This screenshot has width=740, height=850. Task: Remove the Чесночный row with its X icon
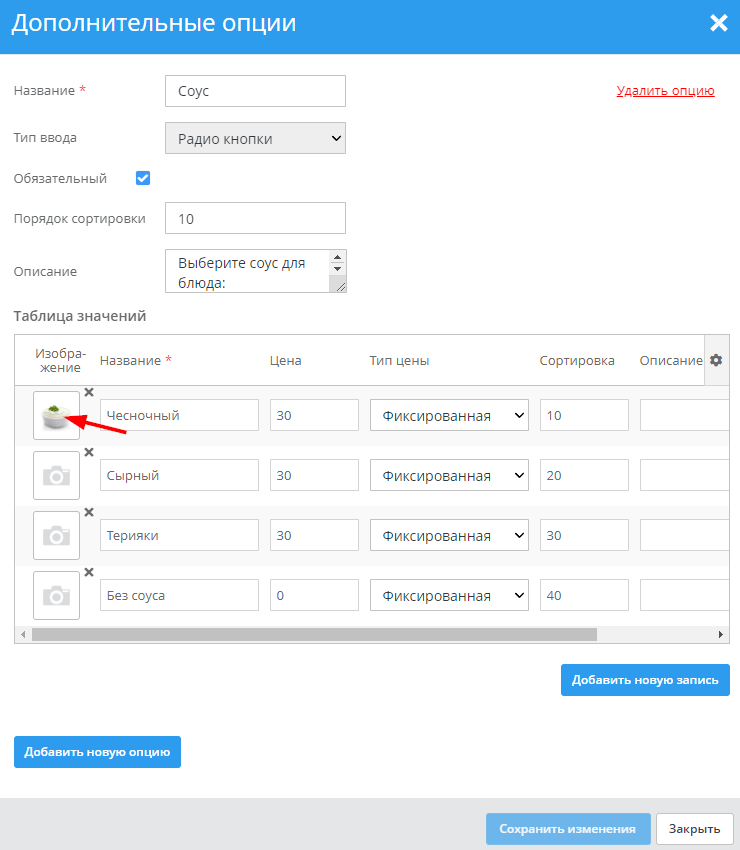tap(89, 393)
